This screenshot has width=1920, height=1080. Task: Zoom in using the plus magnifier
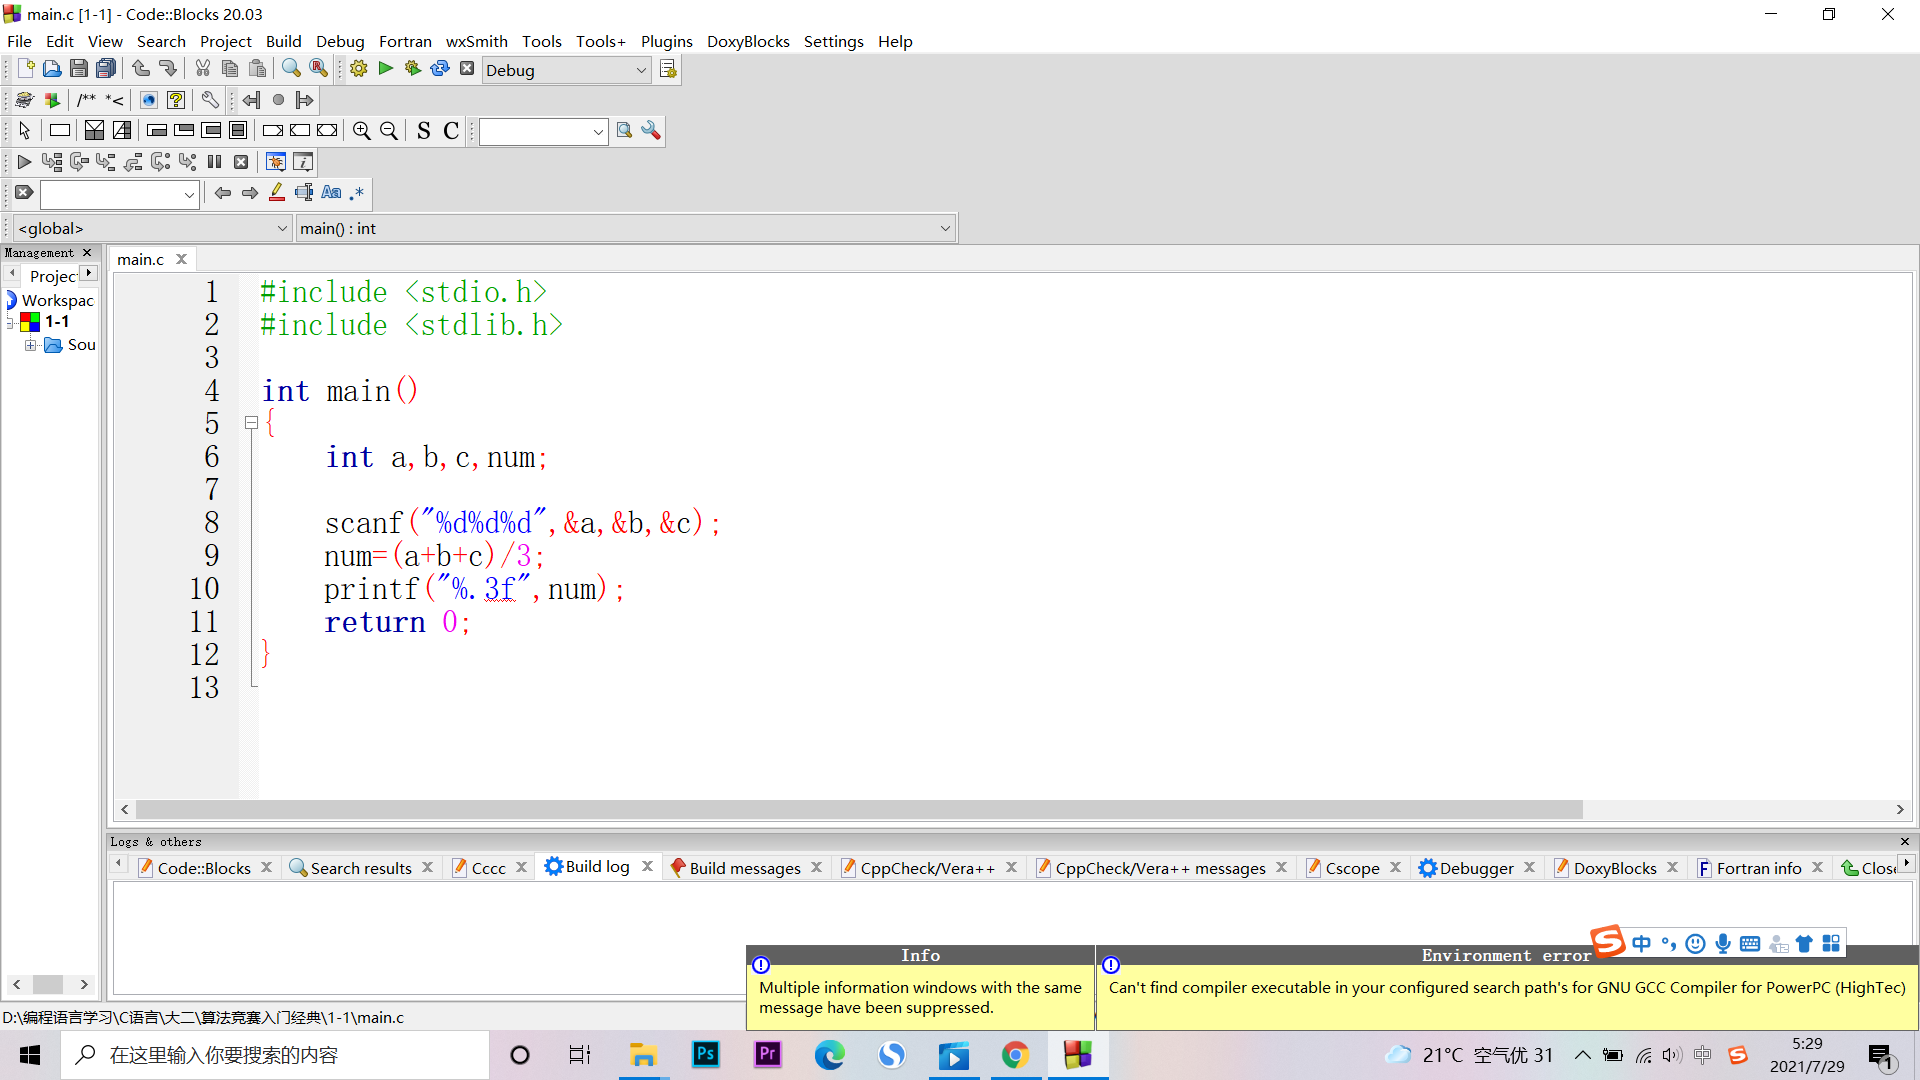(x=362, y=131)
